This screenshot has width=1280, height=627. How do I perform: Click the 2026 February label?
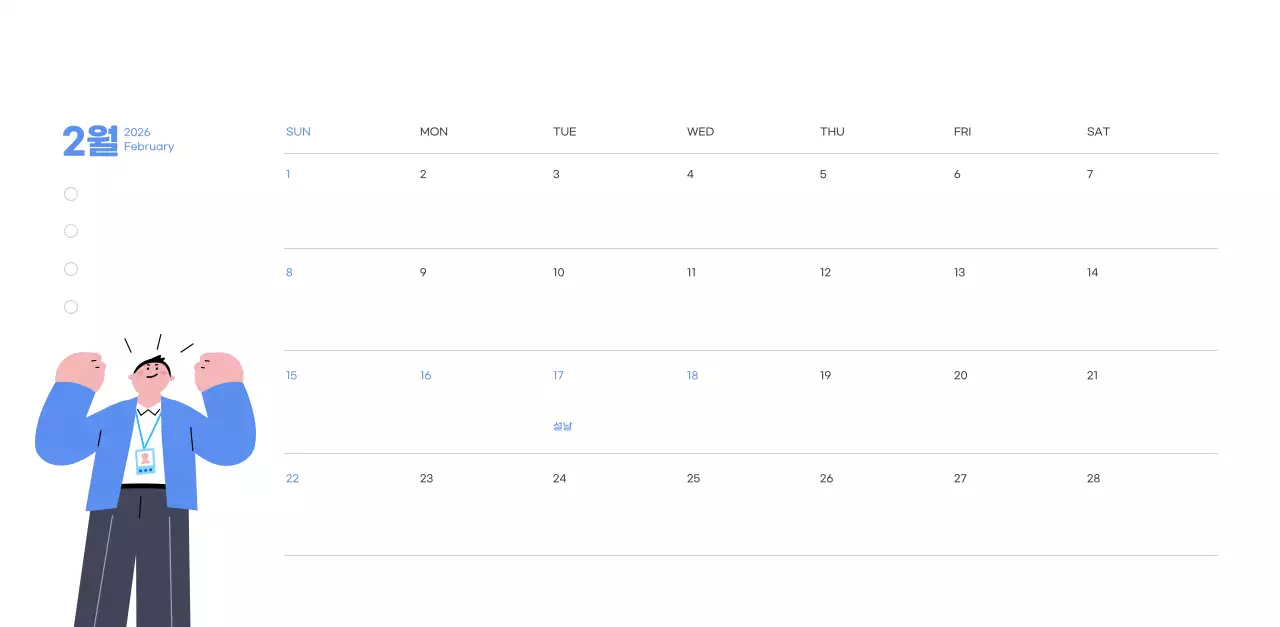click(x=148, y=140)
